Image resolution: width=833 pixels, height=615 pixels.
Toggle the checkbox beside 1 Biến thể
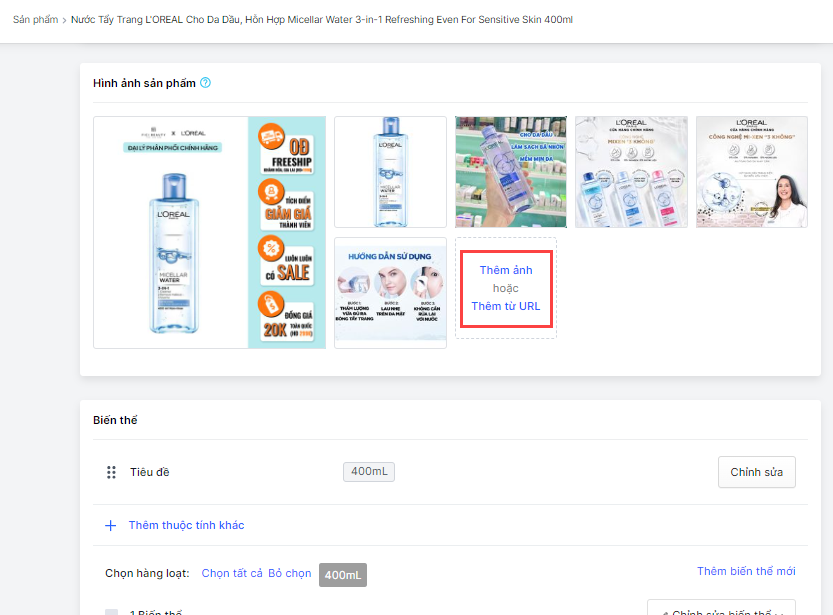(112, 612)
